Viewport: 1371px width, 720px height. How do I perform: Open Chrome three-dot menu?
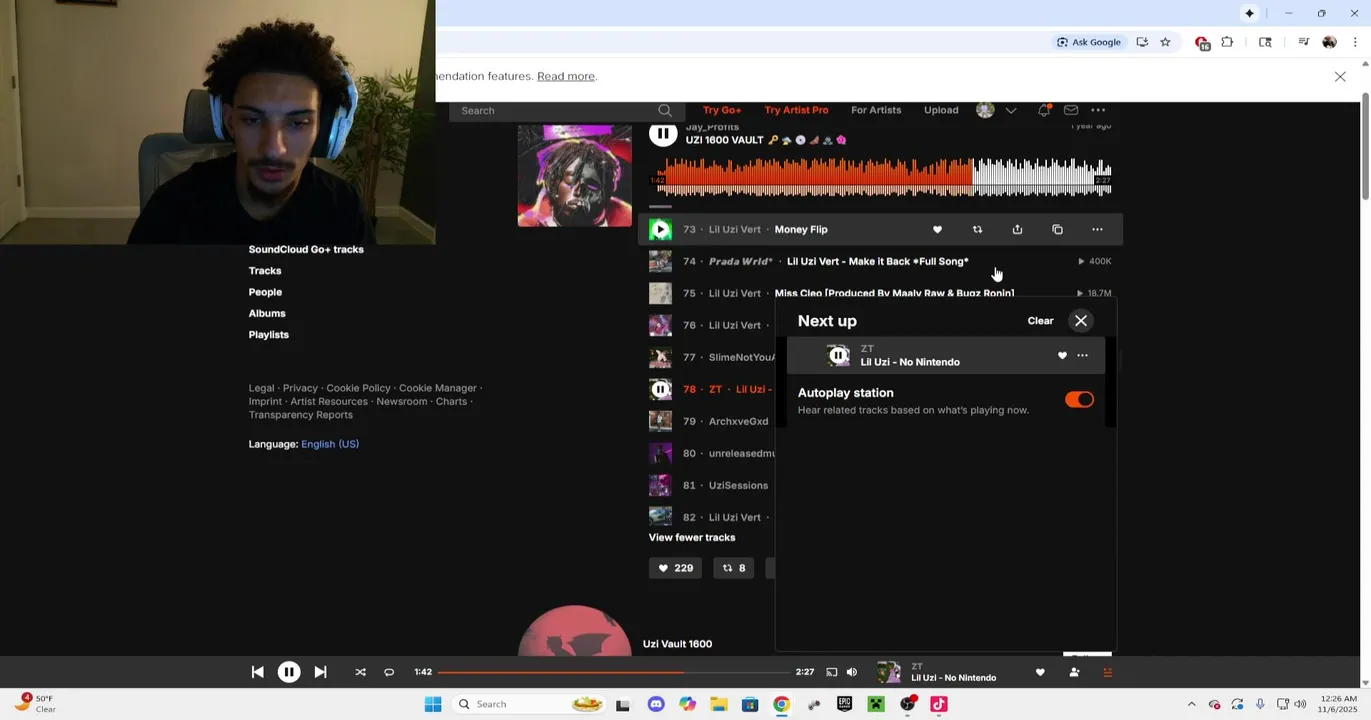pyautogui.click(x=1355, y=42)
